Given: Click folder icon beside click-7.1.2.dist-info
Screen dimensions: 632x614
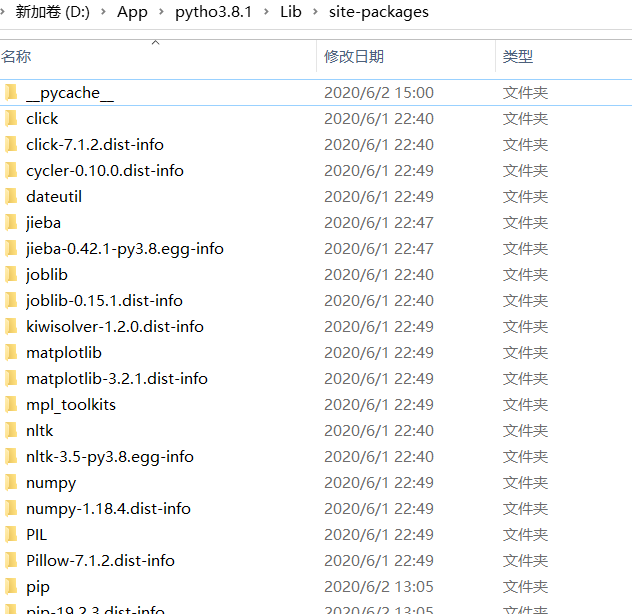Looking at the screenshot, I should (11, 145).
